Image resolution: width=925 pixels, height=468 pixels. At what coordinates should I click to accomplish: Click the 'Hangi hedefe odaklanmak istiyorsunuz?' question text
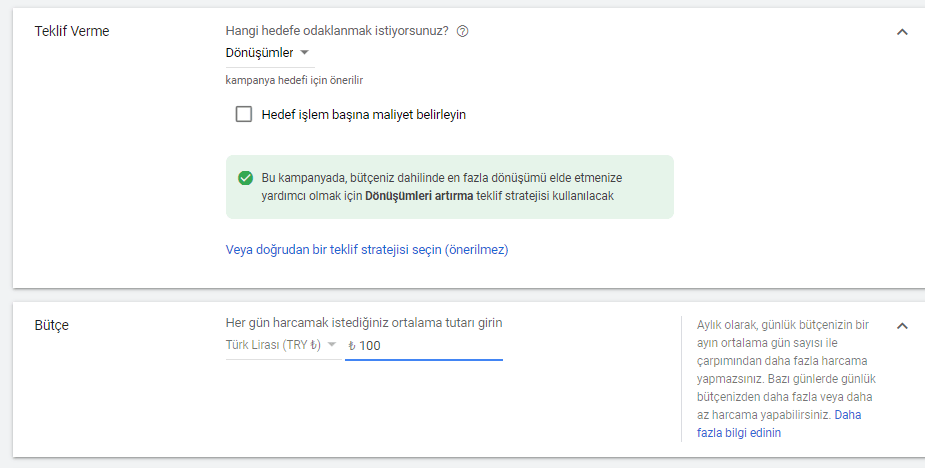tap(337, 31)
